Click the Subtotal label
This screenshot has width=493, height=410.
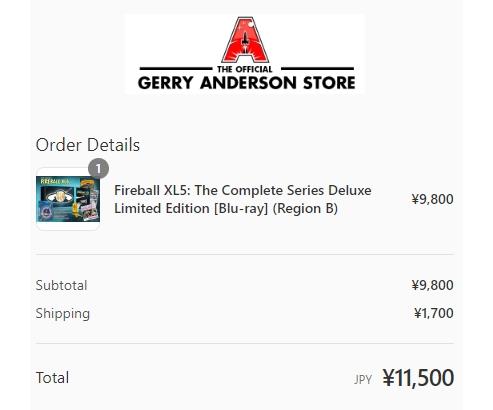[61, 285]
